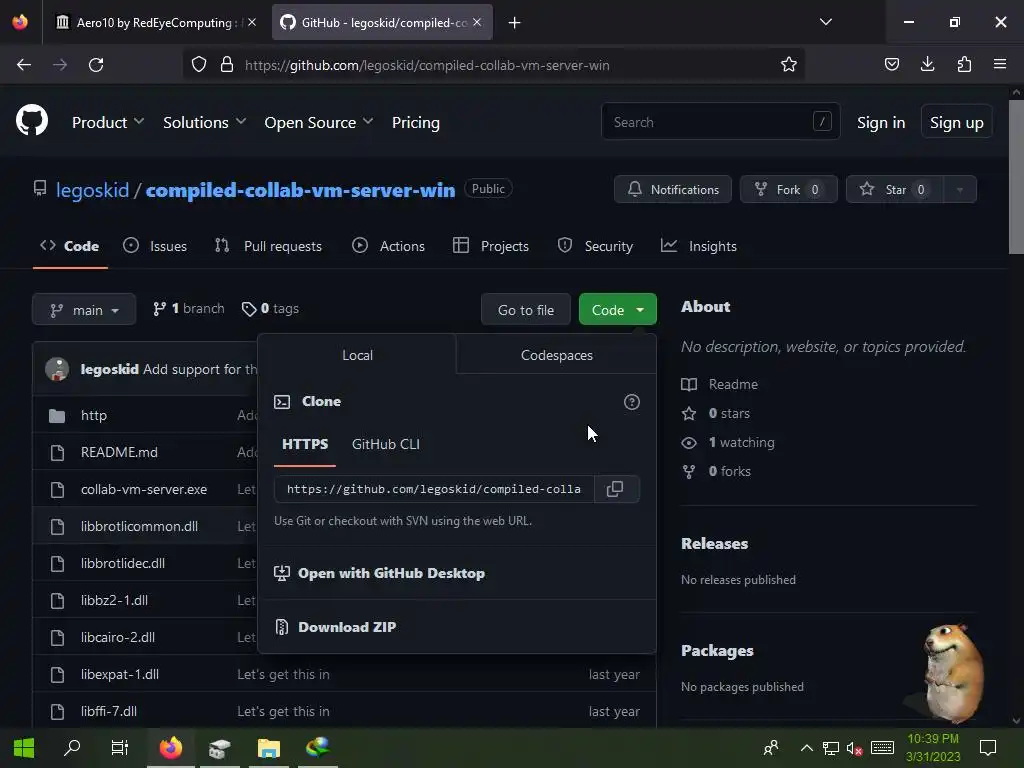Open Firefox downloads panel
This screenshot has height=768, width=1024.
click(x=927, y=64)
